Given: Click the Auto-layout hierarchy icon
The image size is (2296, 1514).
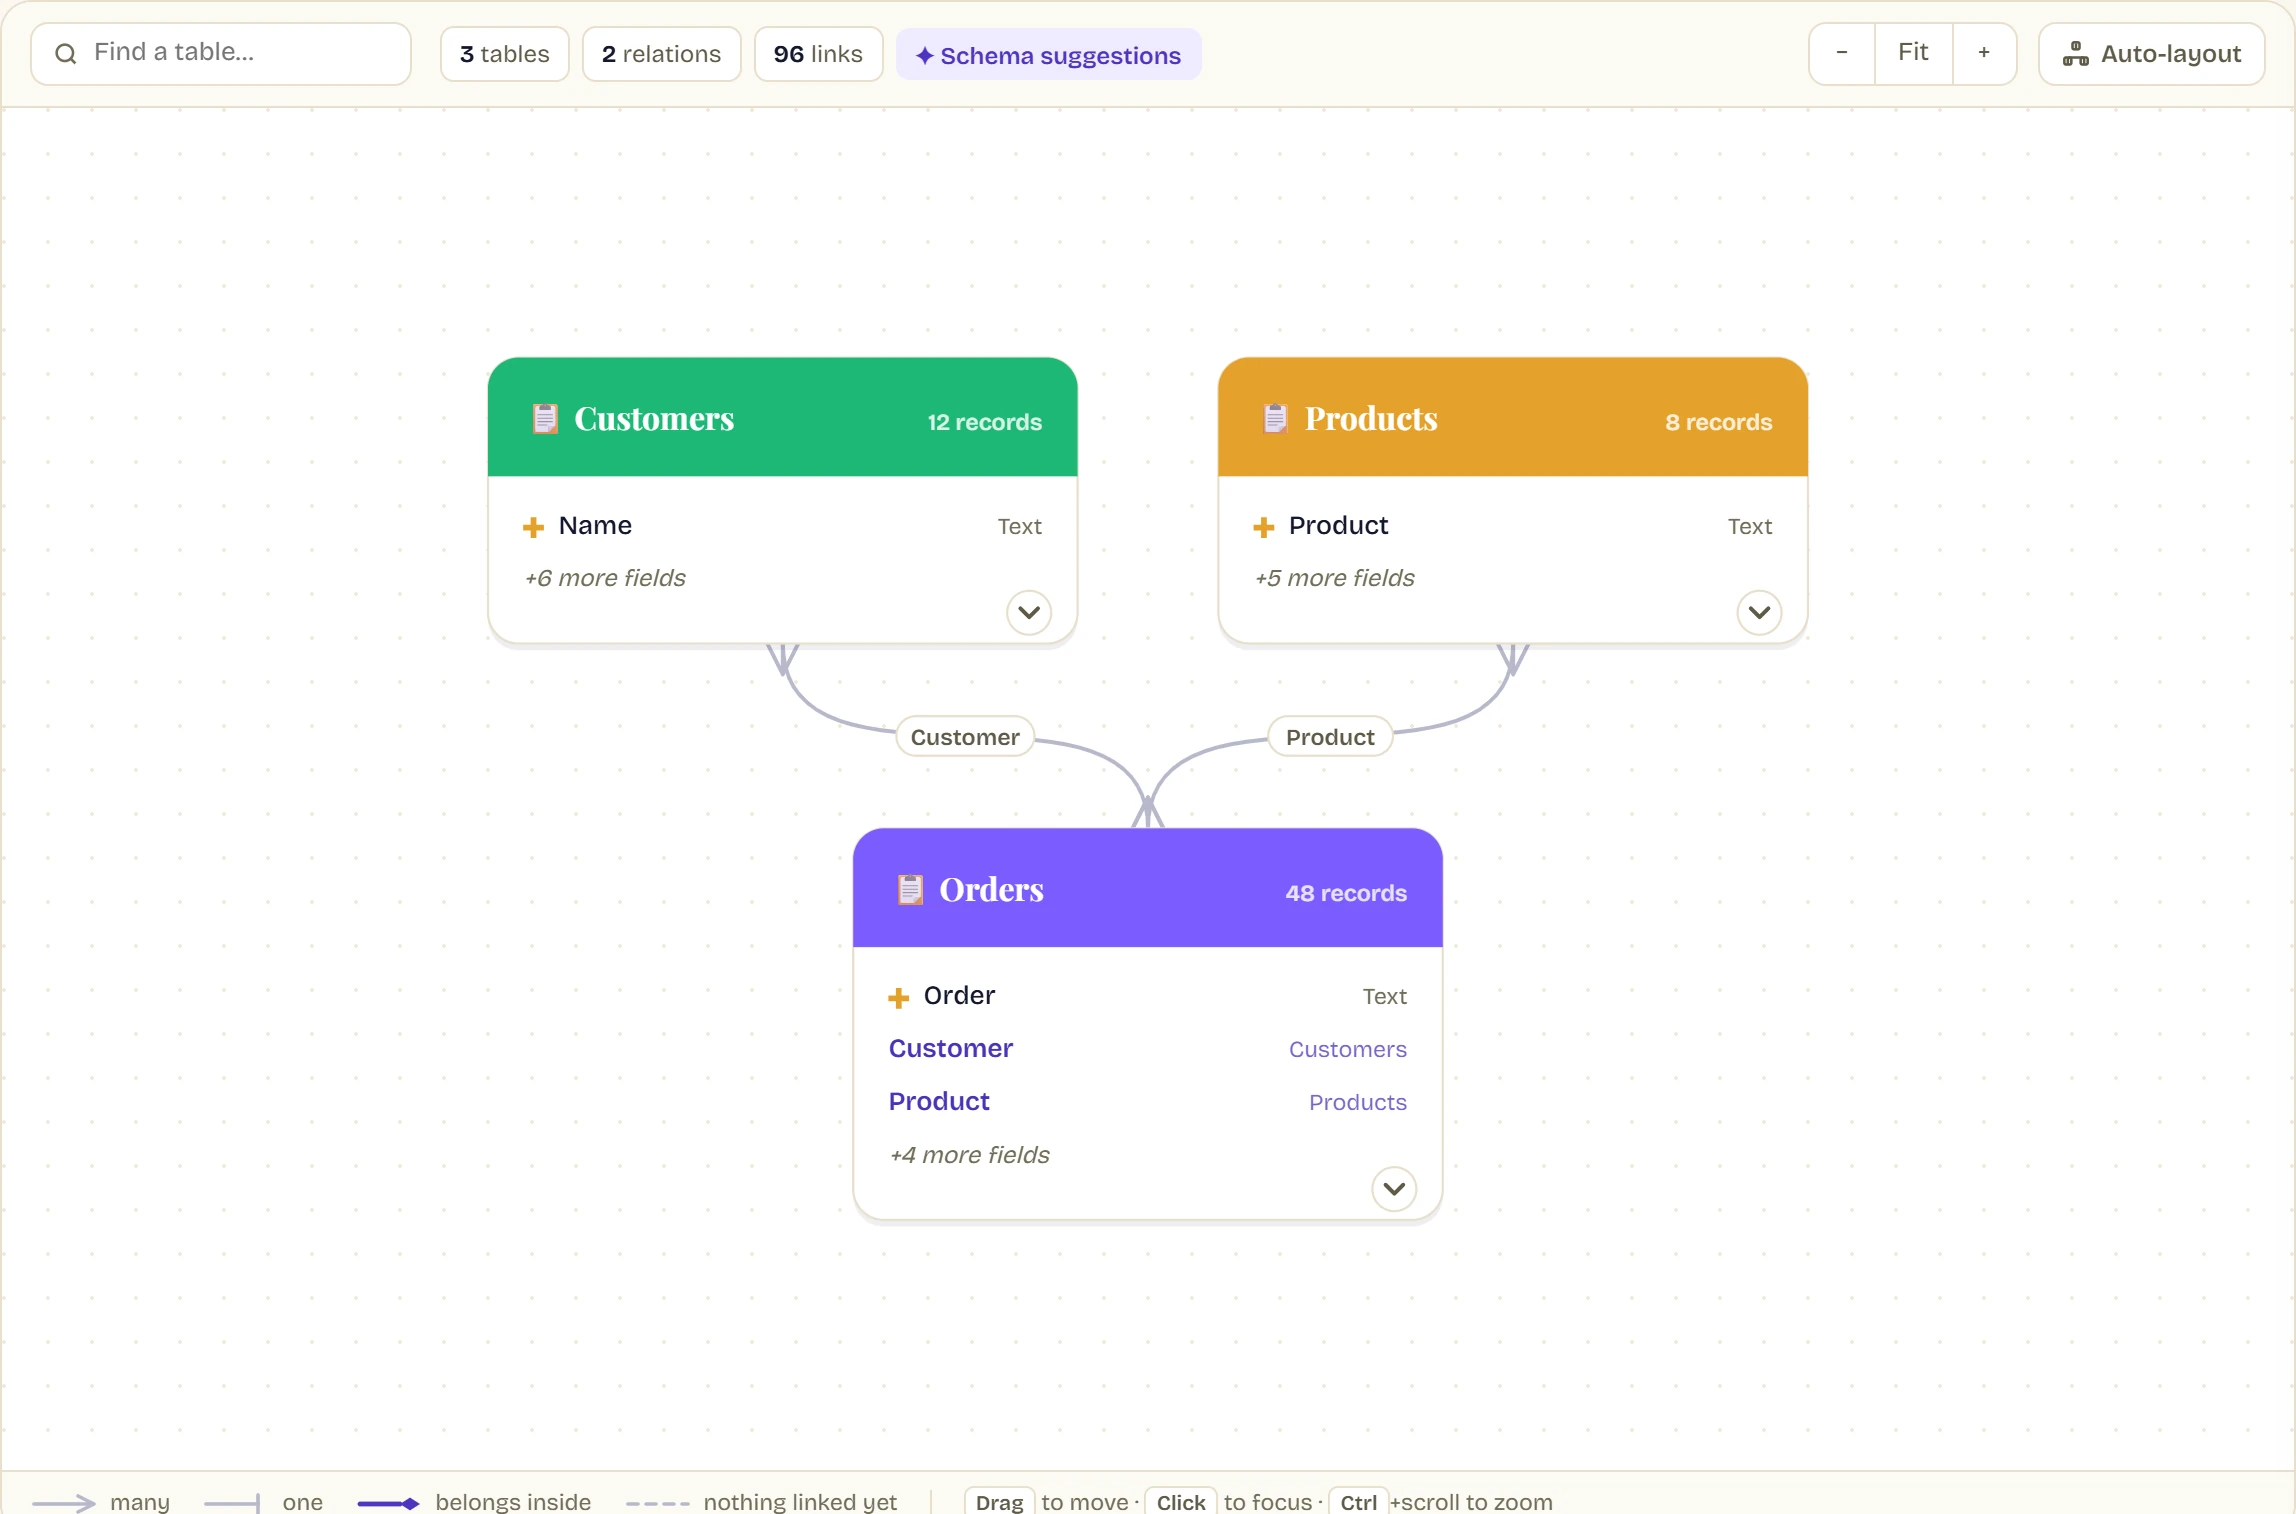Looking at the screenshot, I should click(2076, 54).
